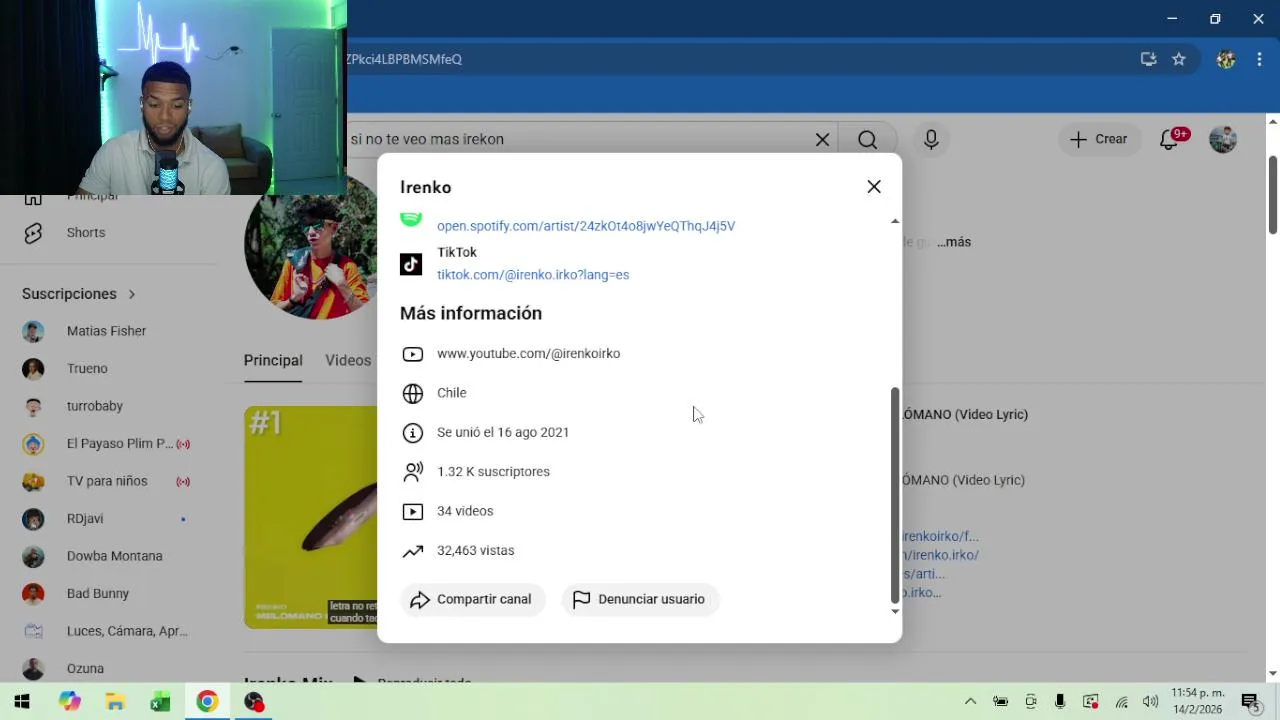Screen dimensions: 1280x720
Task: Click the info icon beside join date
Action: (x=413, y=433)
